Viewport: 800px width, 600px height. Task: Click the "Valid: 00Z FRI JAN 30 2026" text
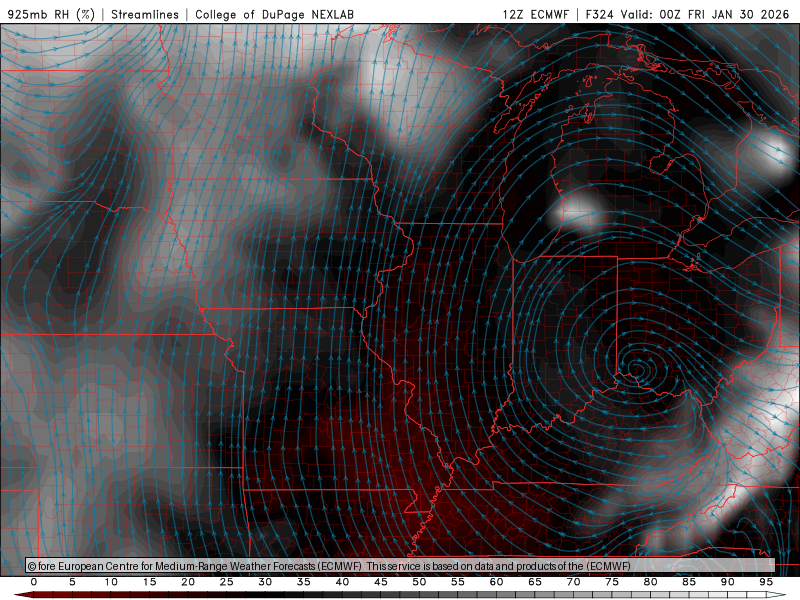tap(705, 14)
